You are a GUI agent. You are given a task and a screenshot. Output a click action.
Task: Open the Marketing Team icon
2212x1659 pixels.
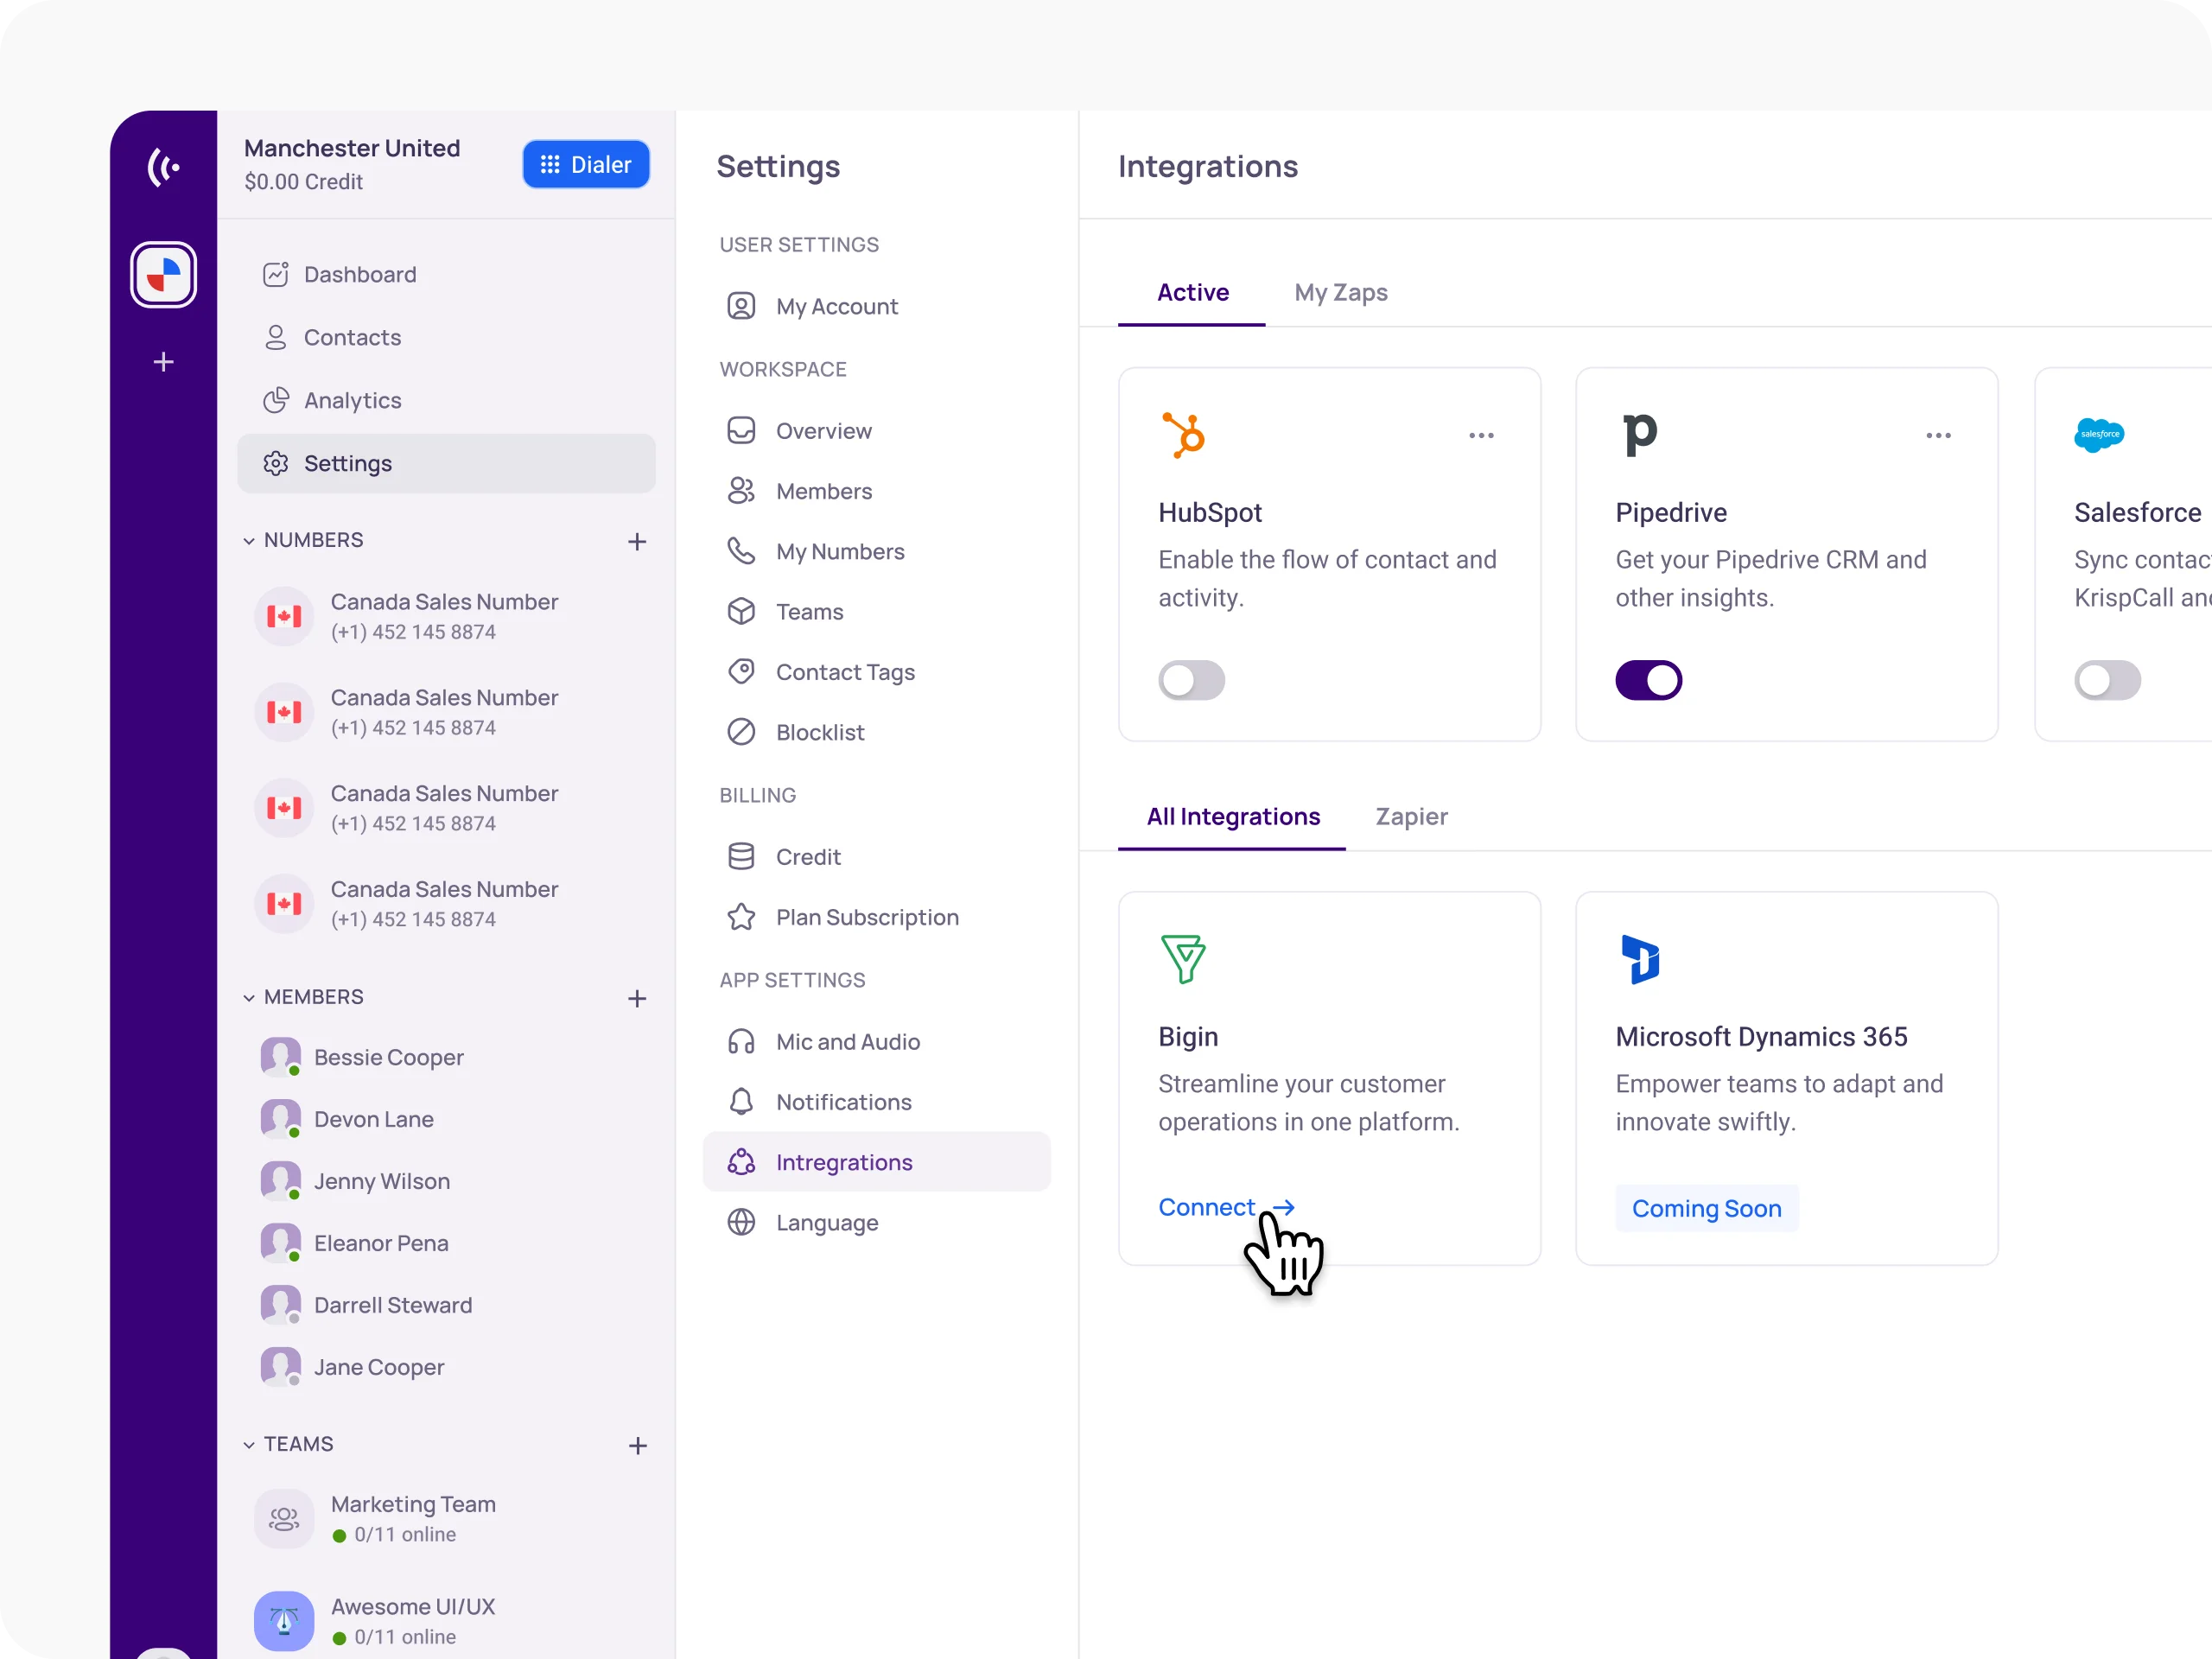point(284,1519)
